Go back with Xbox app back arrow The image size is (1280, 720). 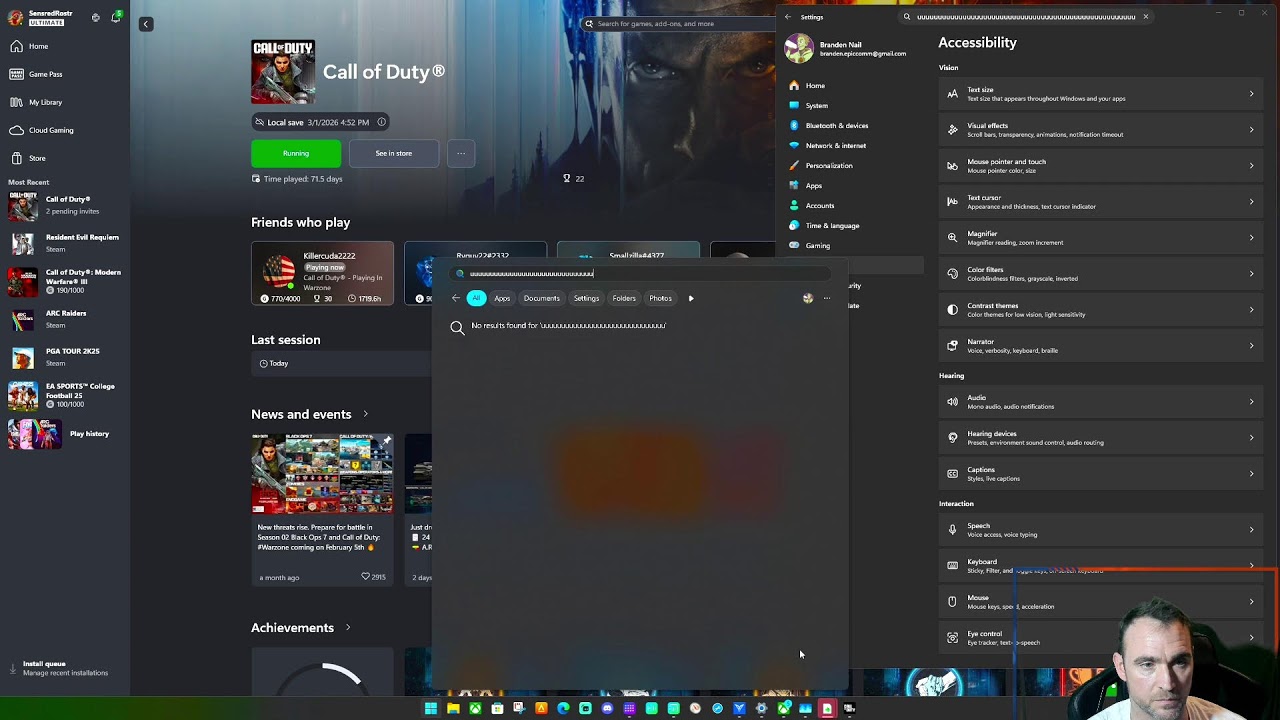point(146,24)
